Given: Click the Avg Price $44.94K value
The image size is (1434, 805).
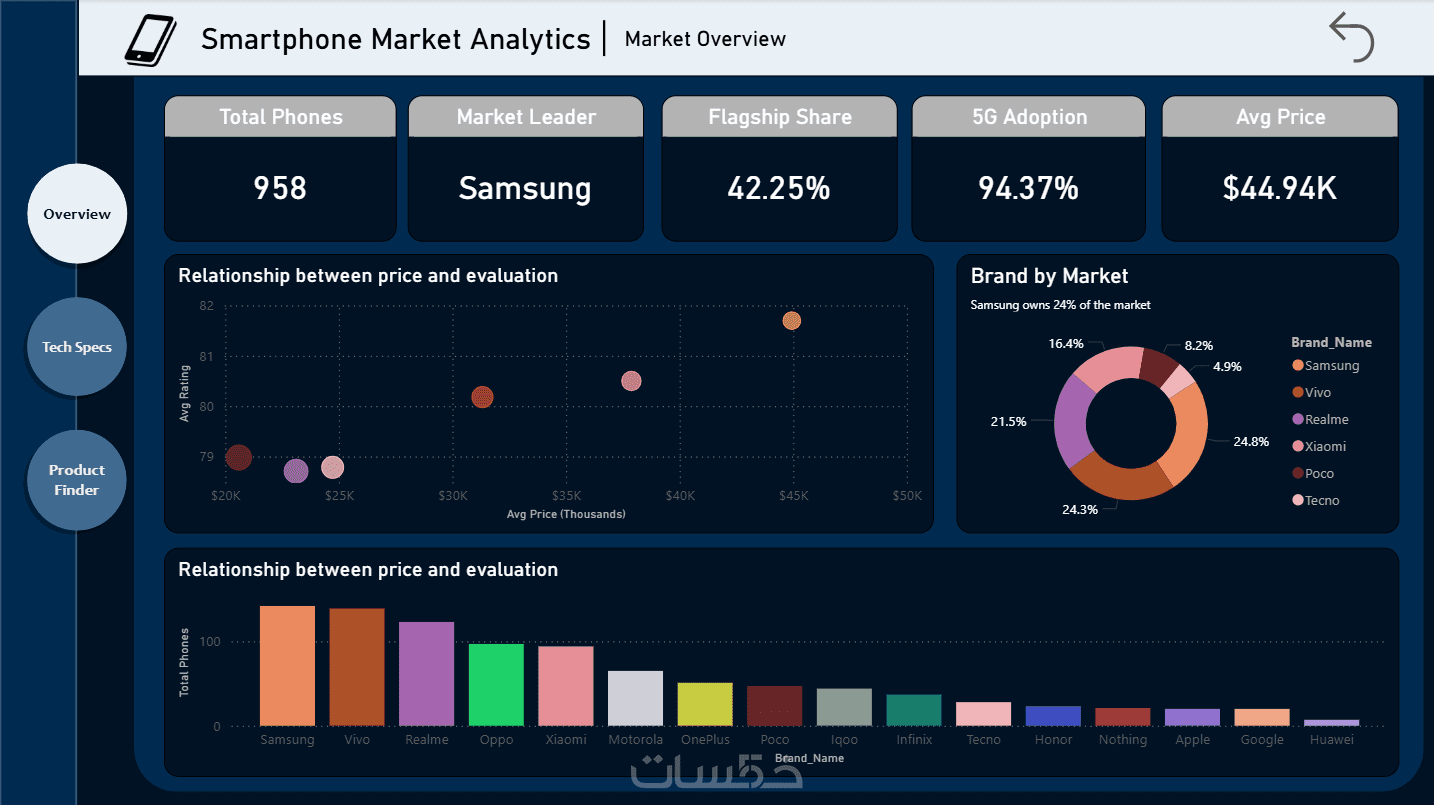Looking at the screenshot, I should 1280,188.
